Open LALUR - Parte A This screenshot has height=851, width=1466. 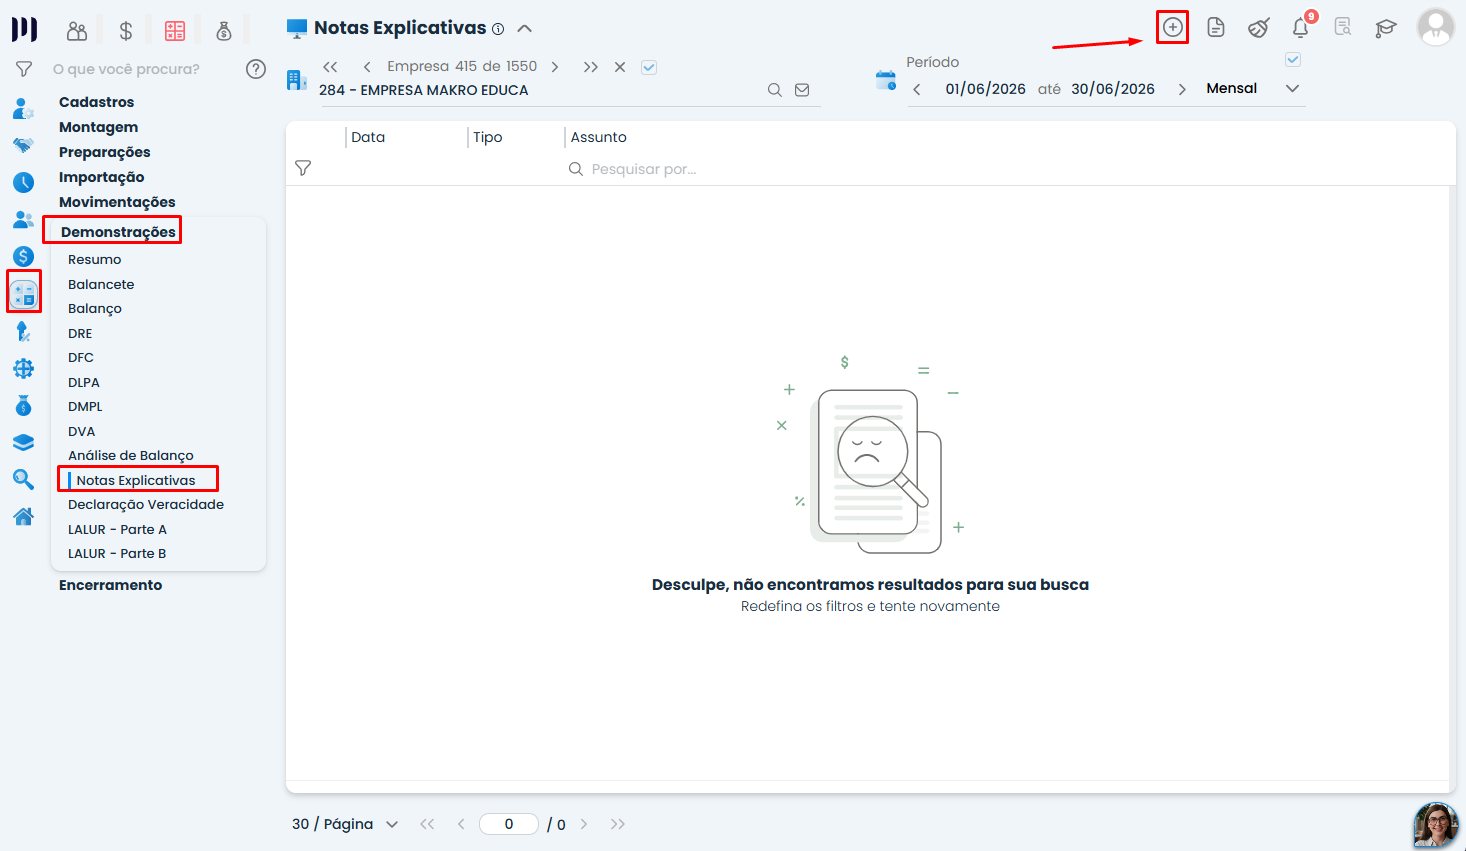[117, 529]
